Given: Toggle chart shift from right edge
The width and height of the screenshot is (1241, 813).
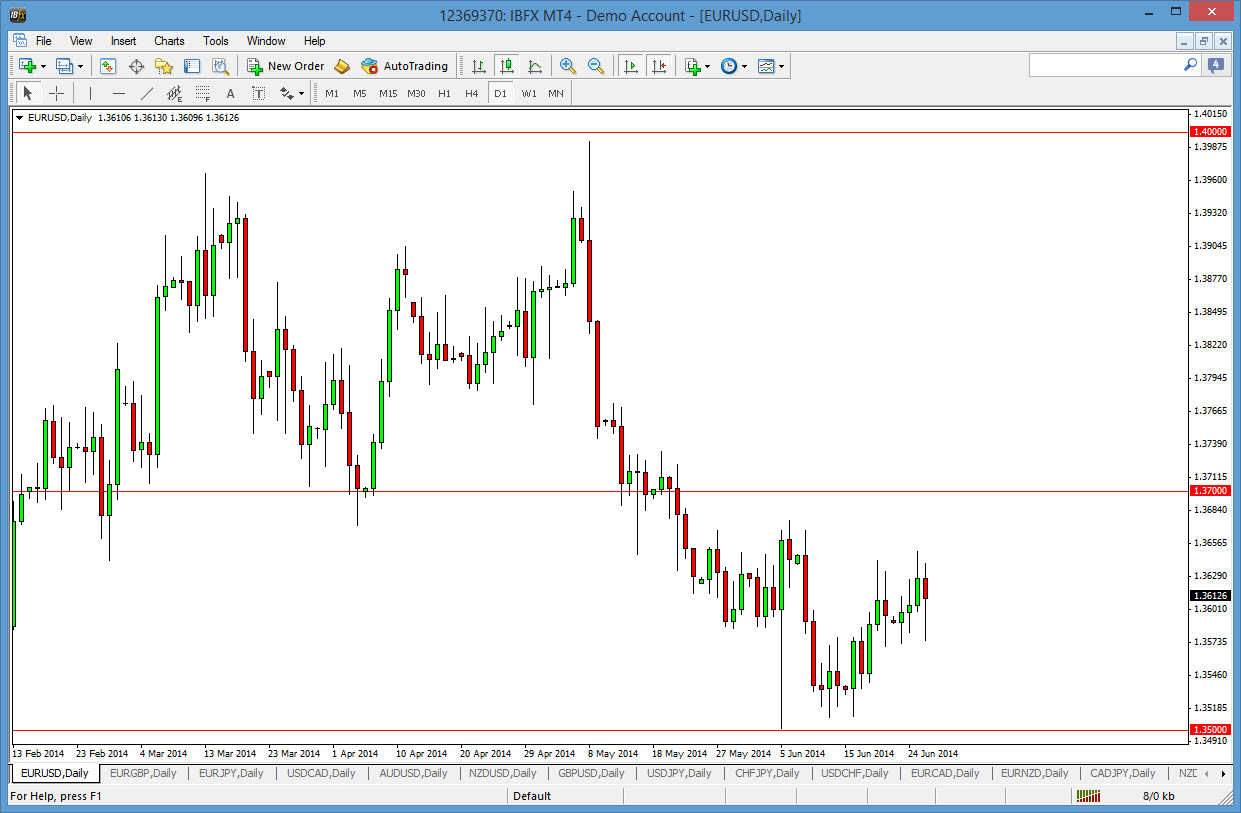Looking at the screenshot, I should (x=659, y=66).
